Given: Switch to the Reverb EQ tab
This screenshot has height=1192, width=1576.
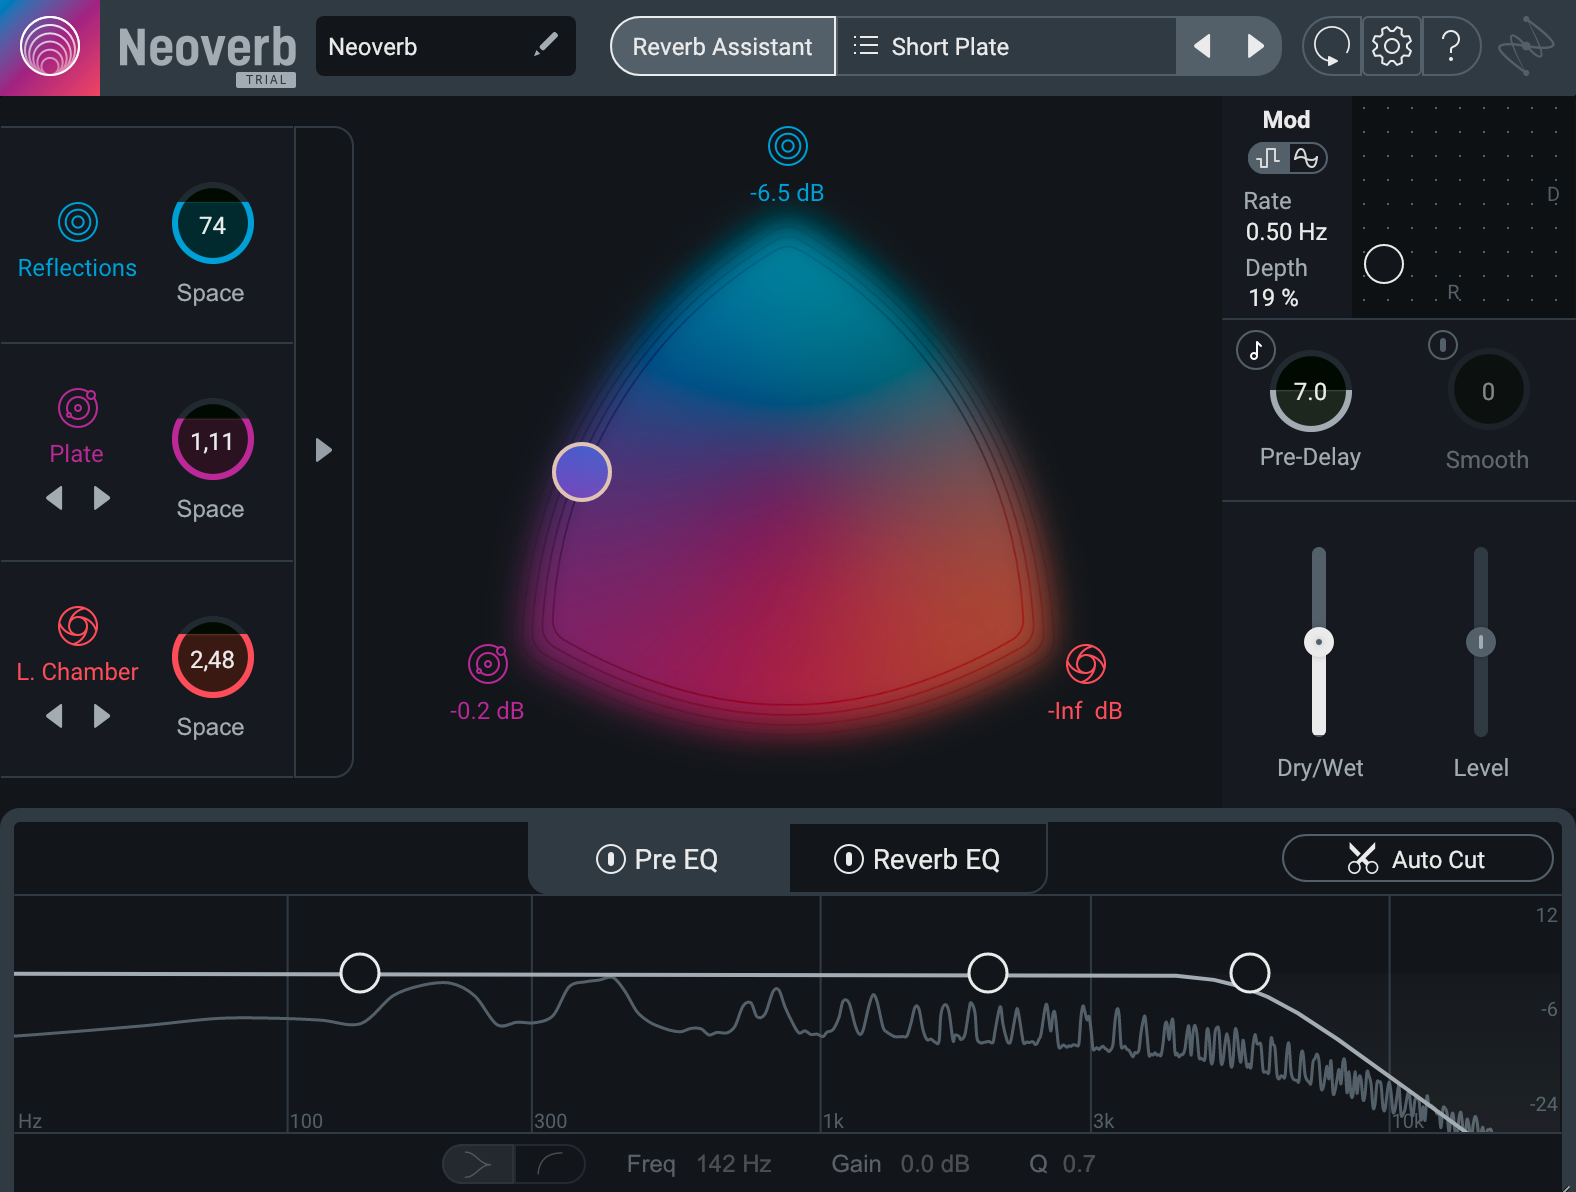Looking at the screenshot, I should pyautogui.click(x=918, y=859).
